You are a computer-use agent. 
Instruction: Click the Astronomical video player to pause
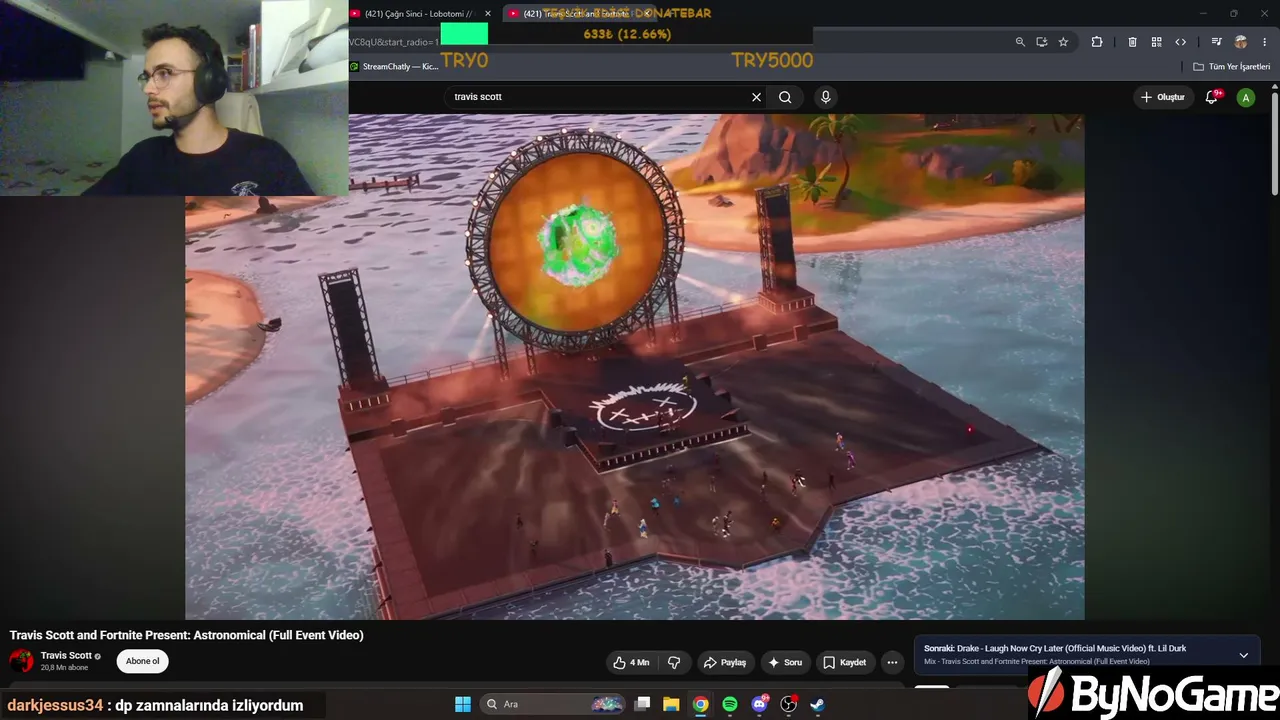634,366
